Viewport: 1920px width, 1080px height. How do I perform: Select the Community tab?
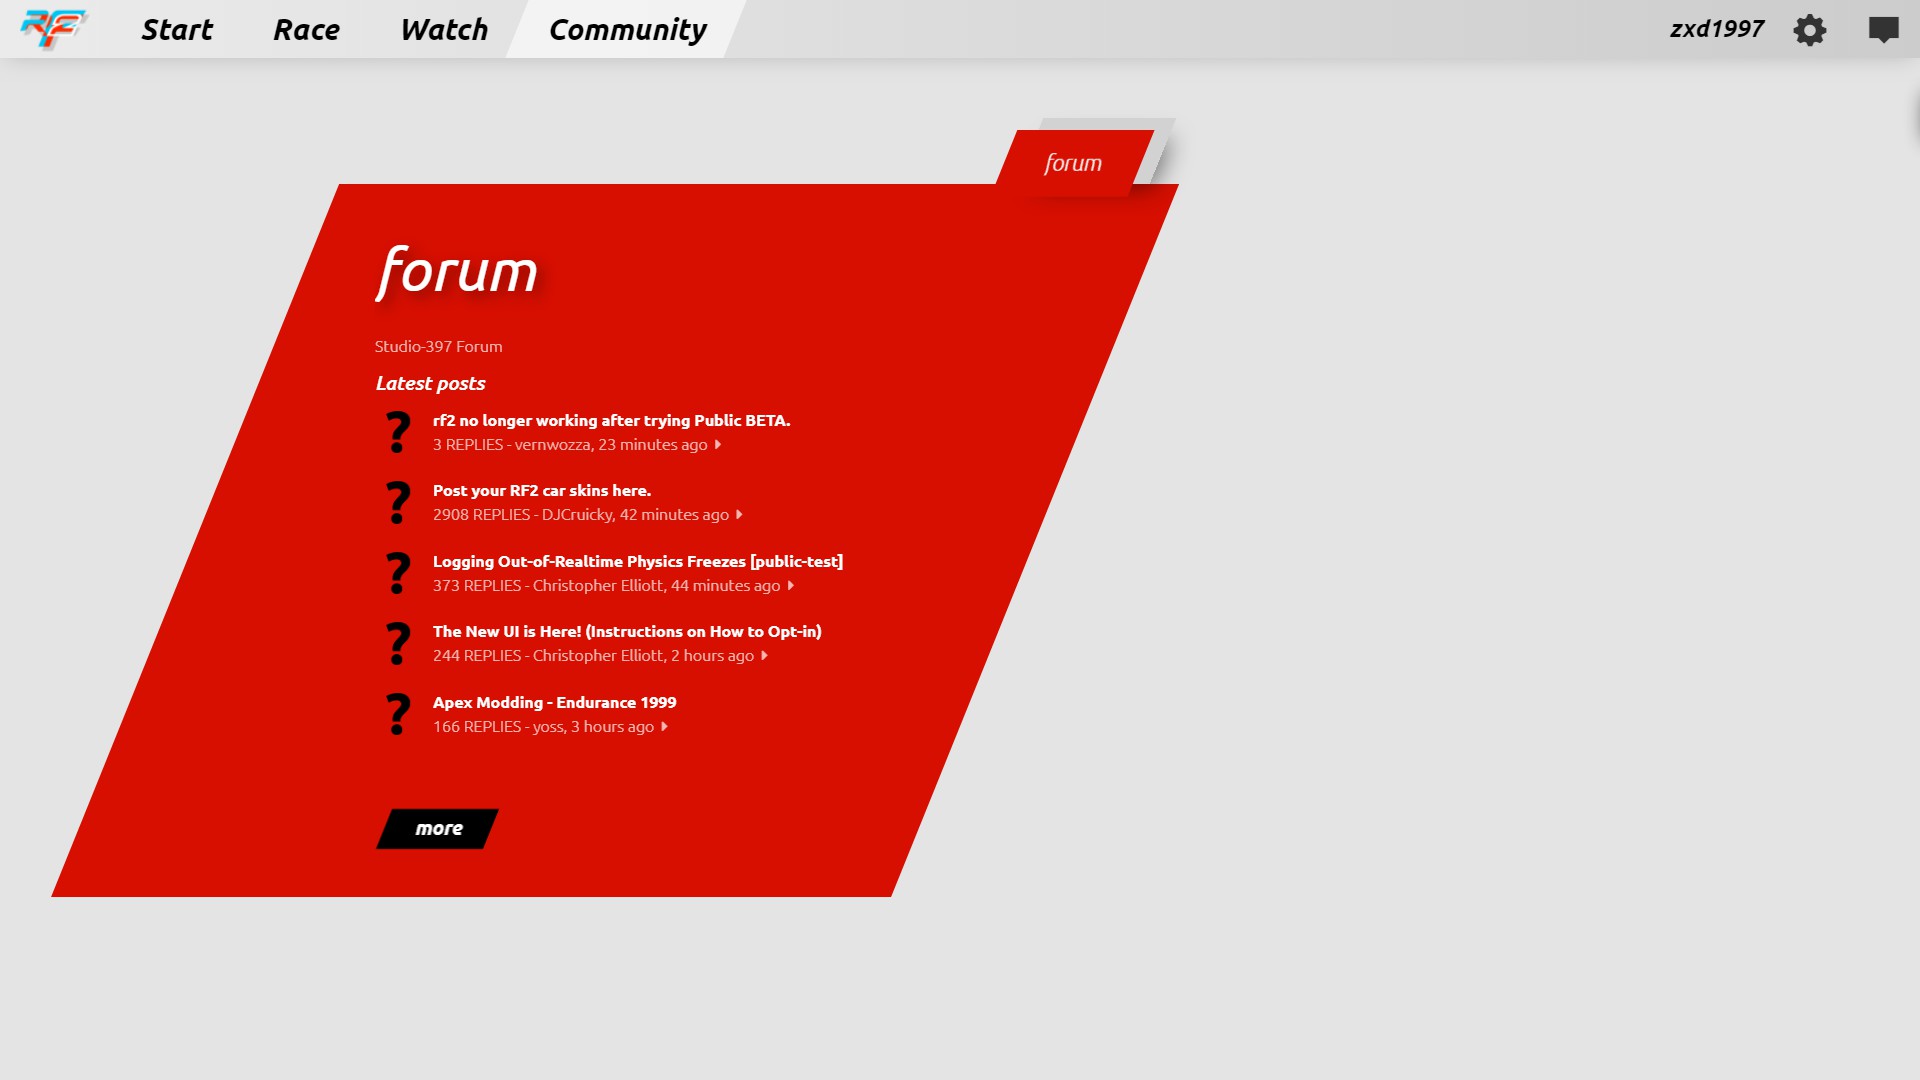628,30
